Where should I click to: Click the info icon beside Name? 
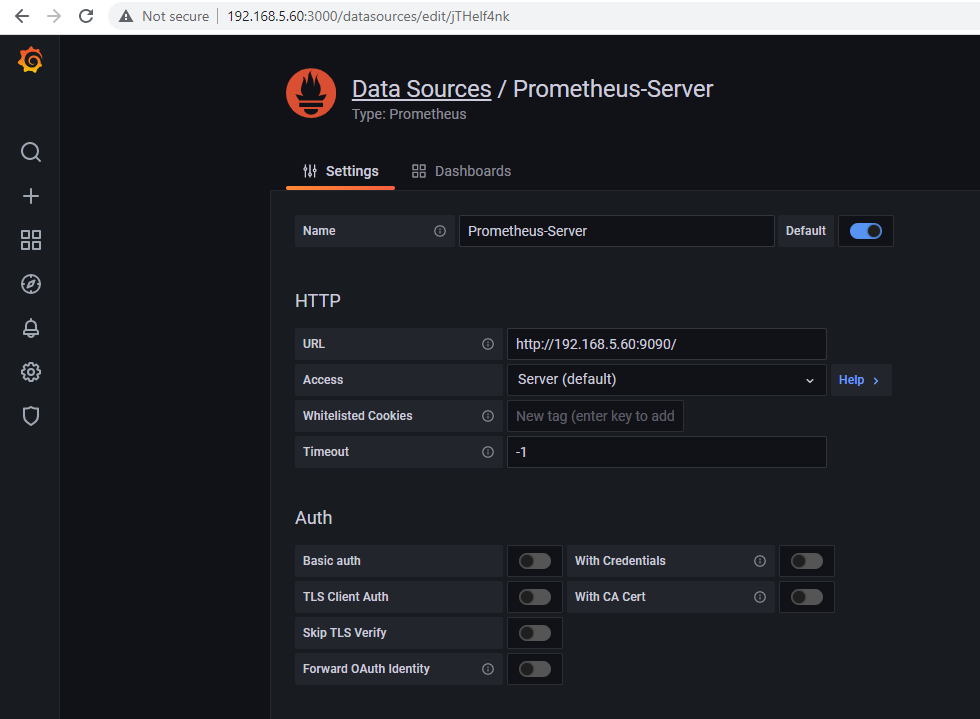(440, 231)
